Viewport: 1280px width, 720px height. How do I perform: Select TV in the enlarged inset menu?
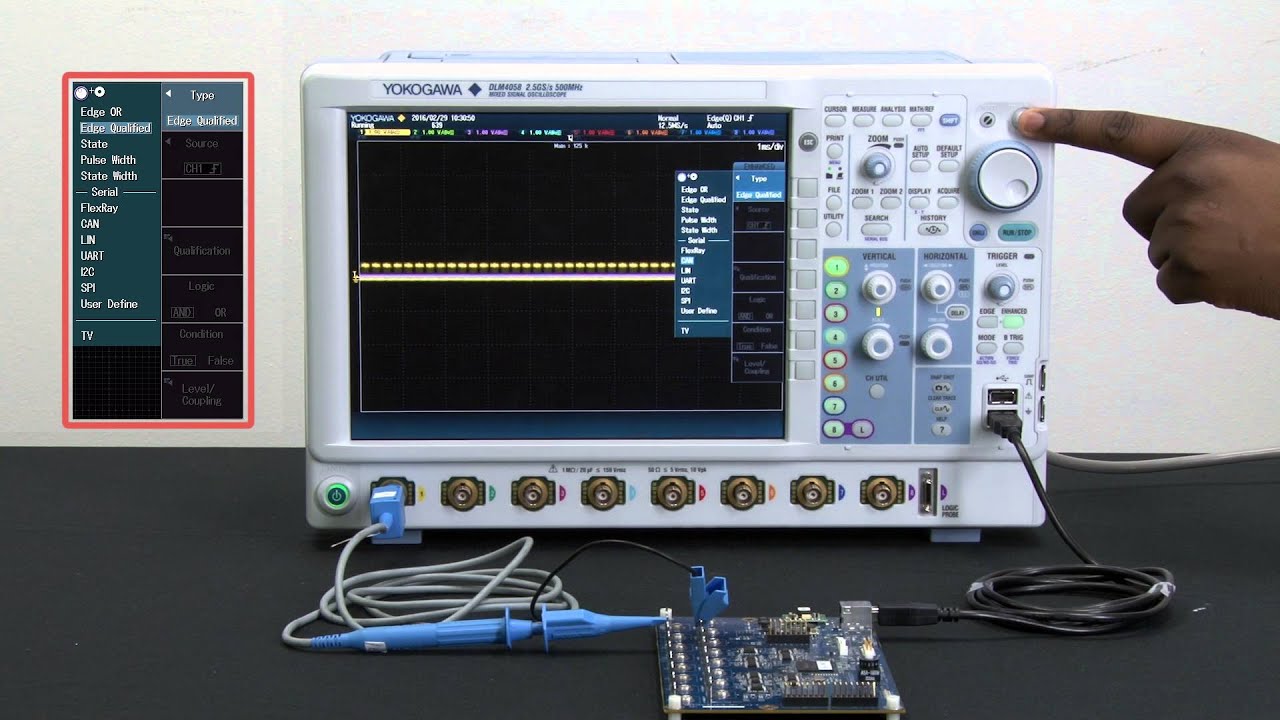coord(87,336)
